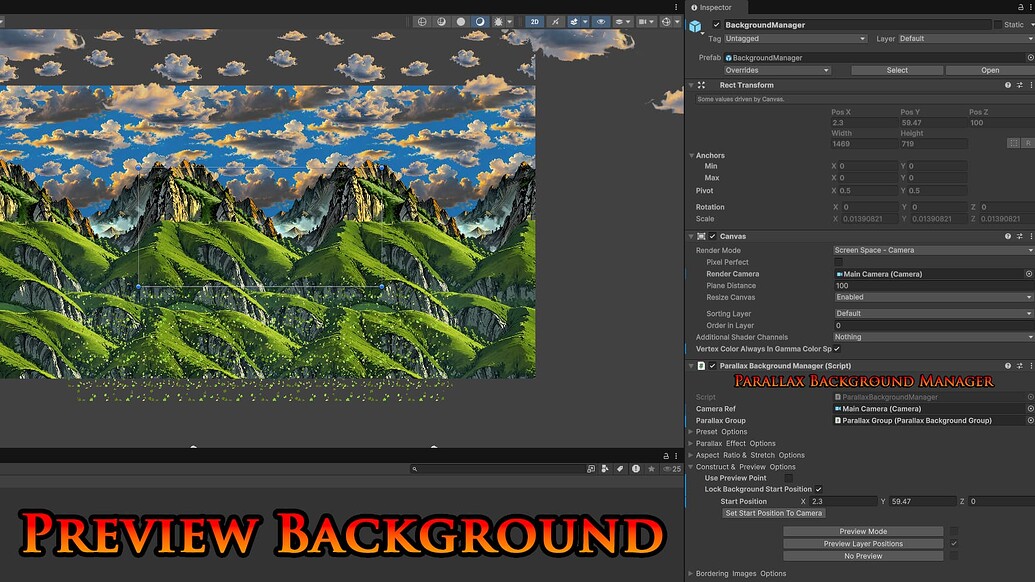
Task: Toggle 2D mode in the Scene view toolbar
Action: 534,22
